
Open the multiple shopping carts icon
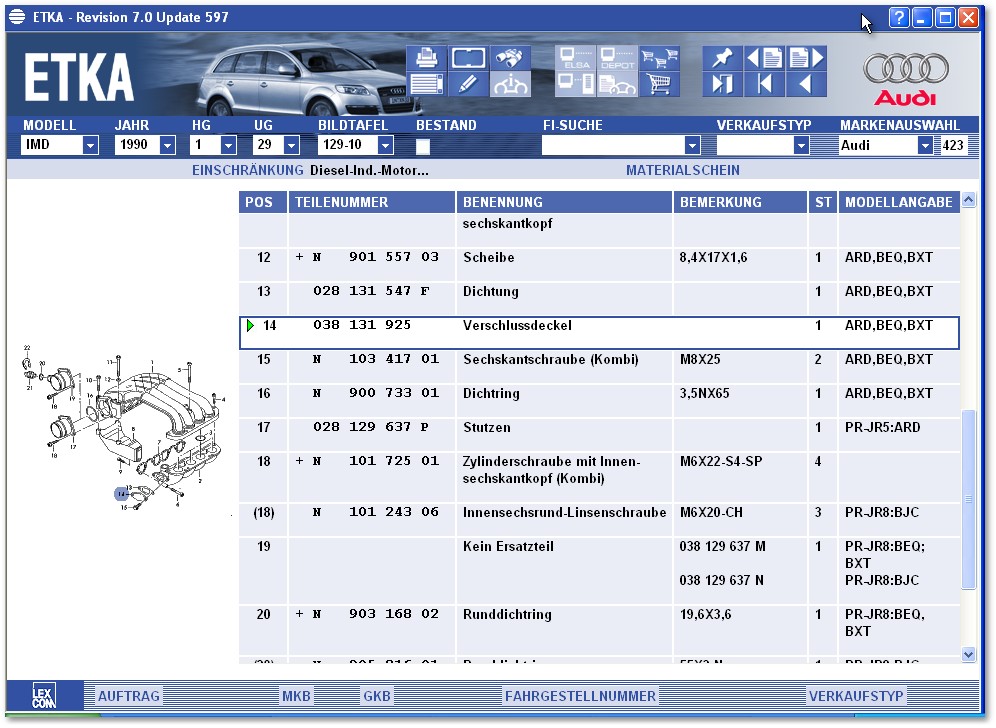pos(659,58)
